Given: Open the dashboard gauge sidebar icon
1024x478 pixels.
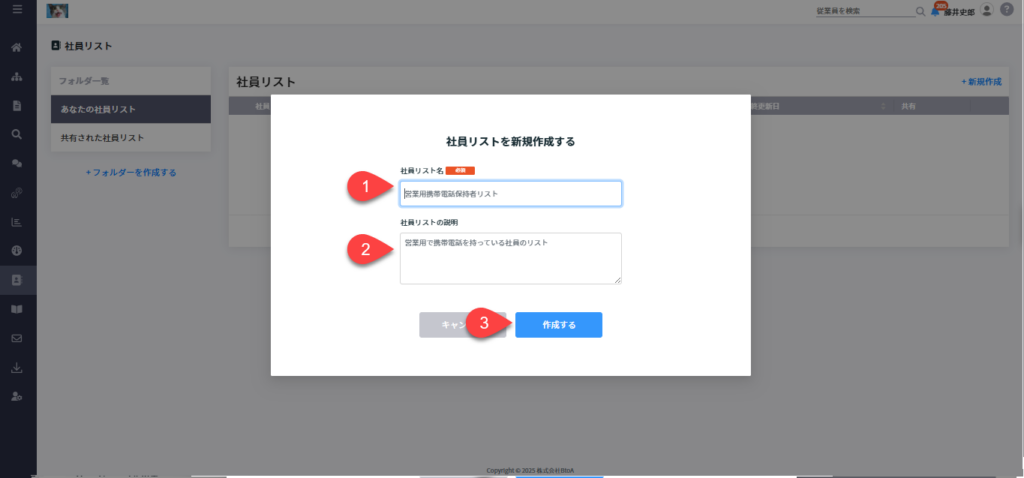Looking at the screenshot, I should click(18, 251).
